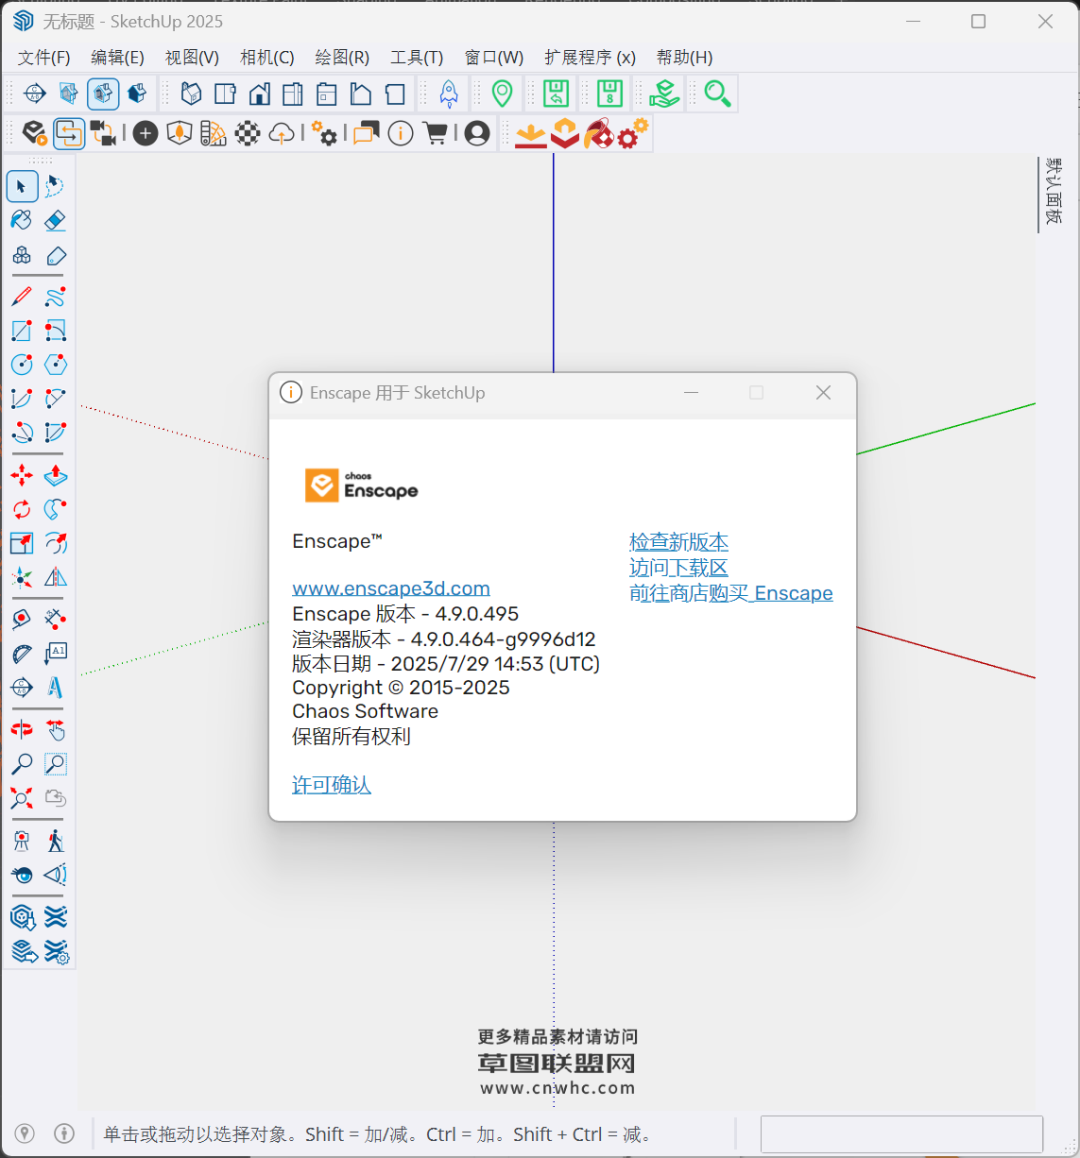1080x1158 pixels.
Task: Open the 相机(C) menu
Action: (267, 58)
